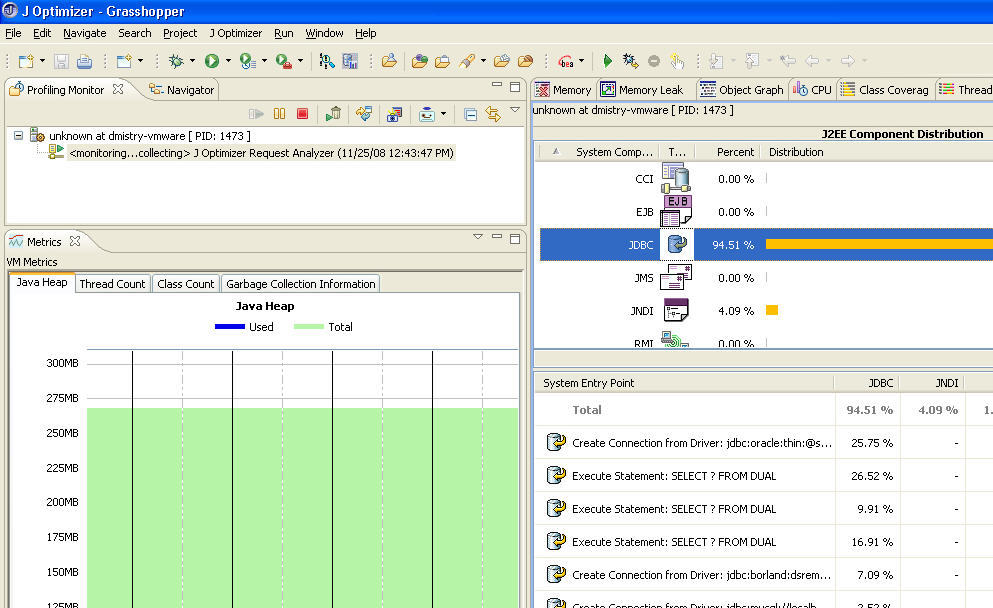Image resolution: width=993 pixels, height=608 pixels.
Task: Select the JDBC component row
Action: click(x=766, y=244)
